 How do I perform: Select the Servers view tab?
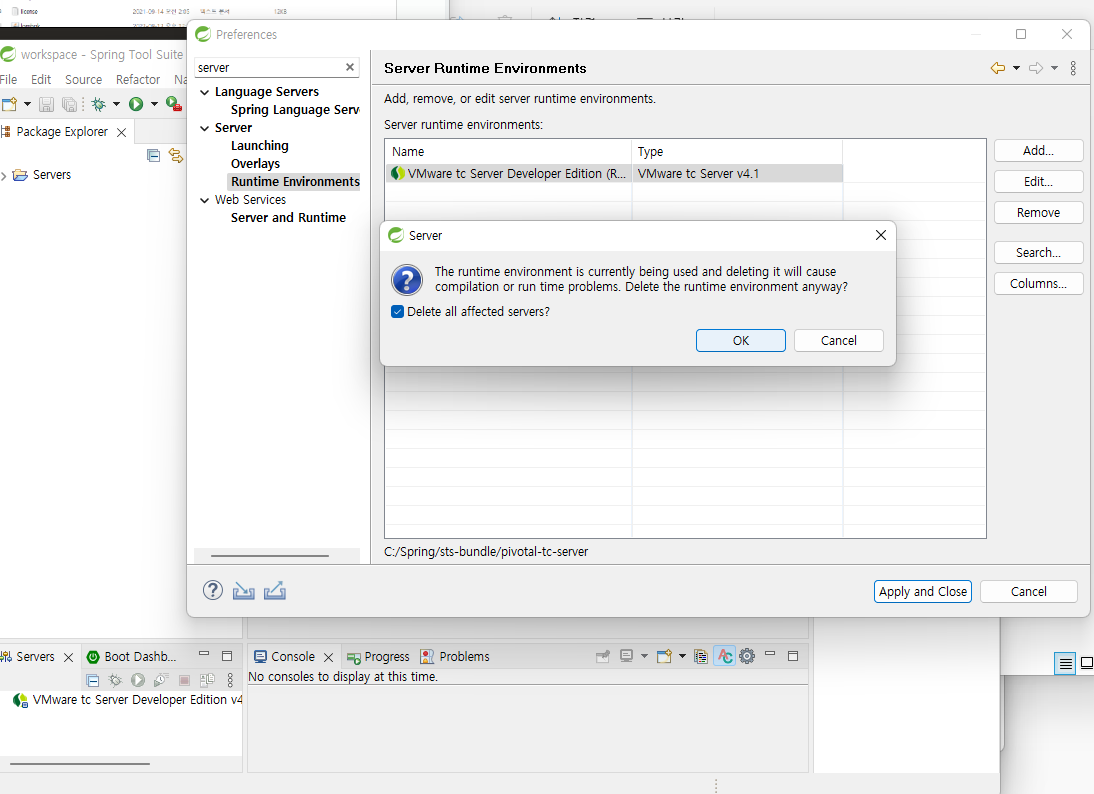[35, 657]
